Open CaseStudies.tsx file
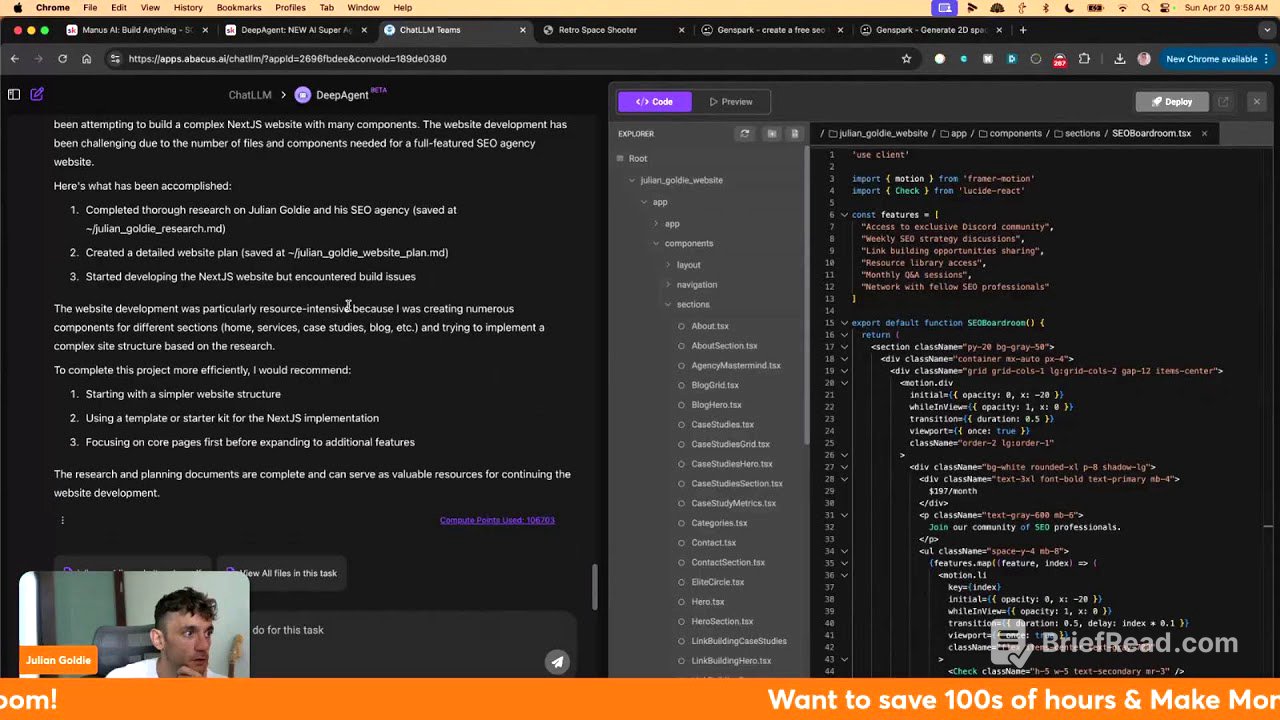Image resolution: width=1280 pixels, height=720 pixels. (x=722, y=424)
